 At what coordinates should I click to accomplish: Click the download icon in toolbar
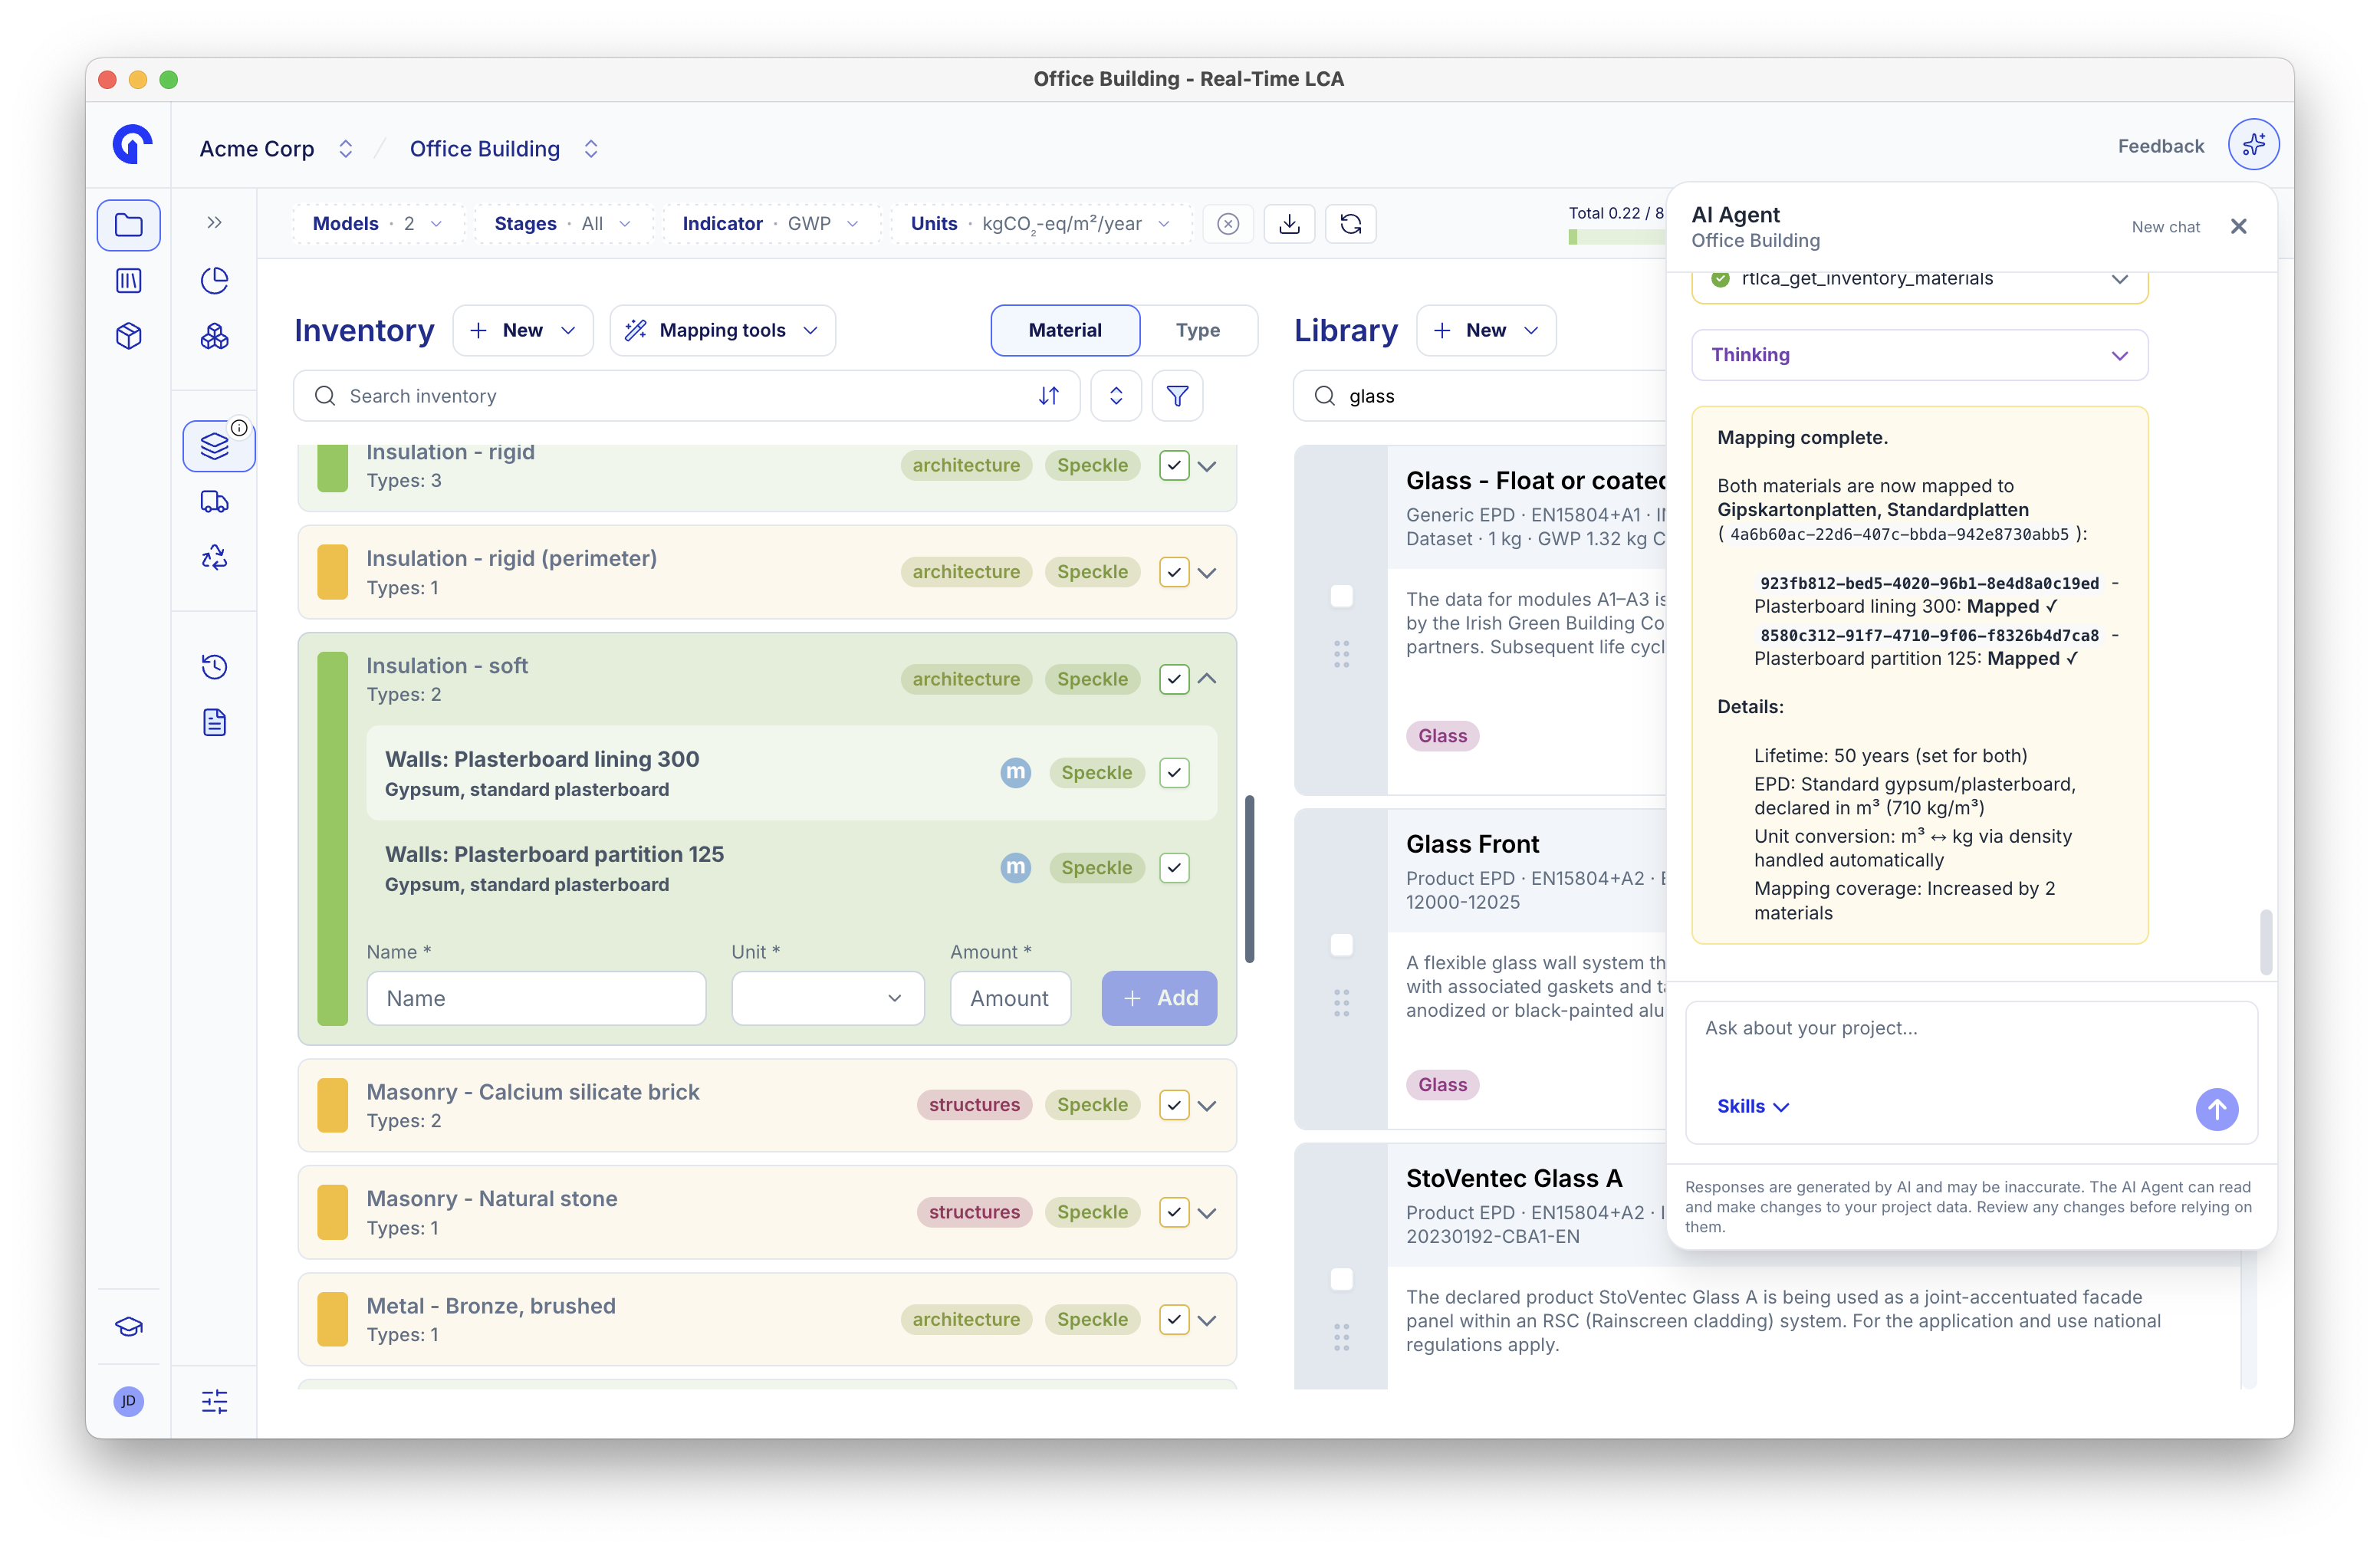(1289, 224)
